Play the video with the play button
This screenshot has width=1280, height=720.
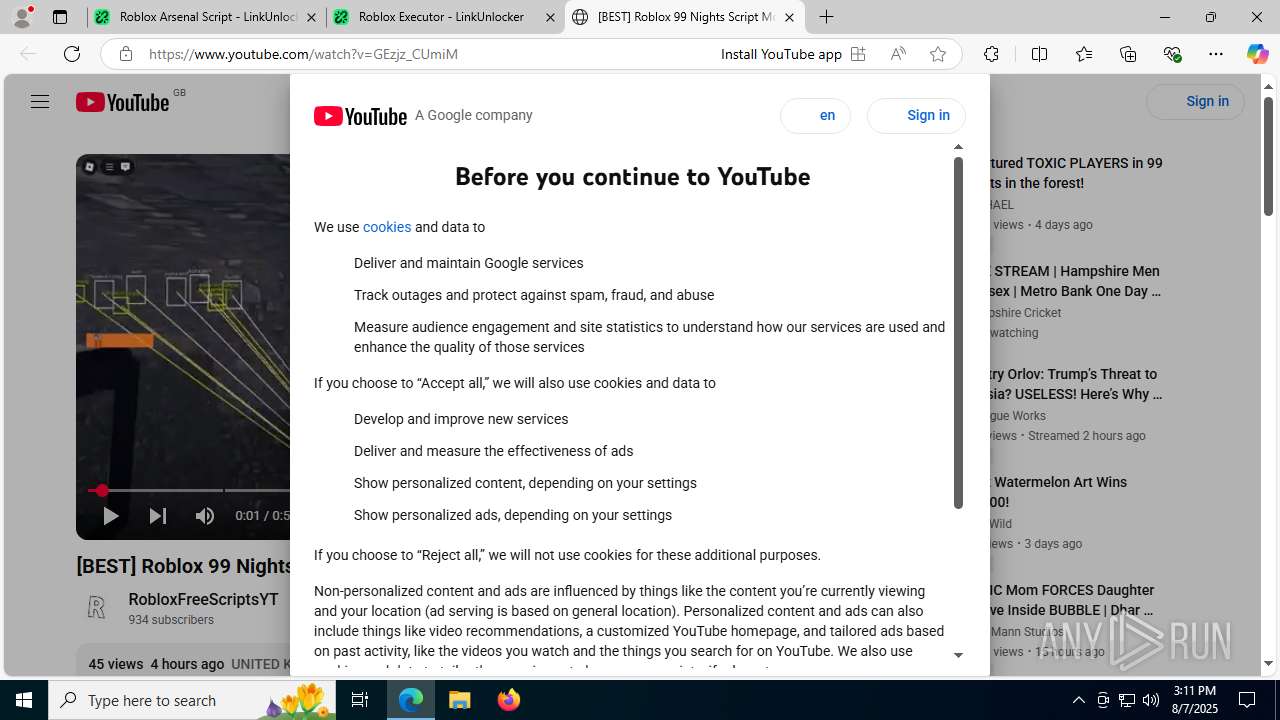point(110,516)
